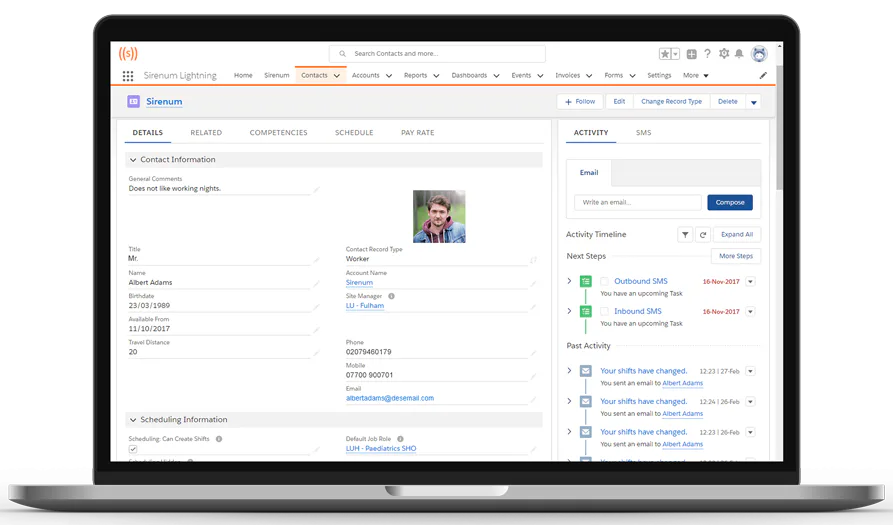
Task: Click the Expand All button
Action: click(x=737, y=235)
